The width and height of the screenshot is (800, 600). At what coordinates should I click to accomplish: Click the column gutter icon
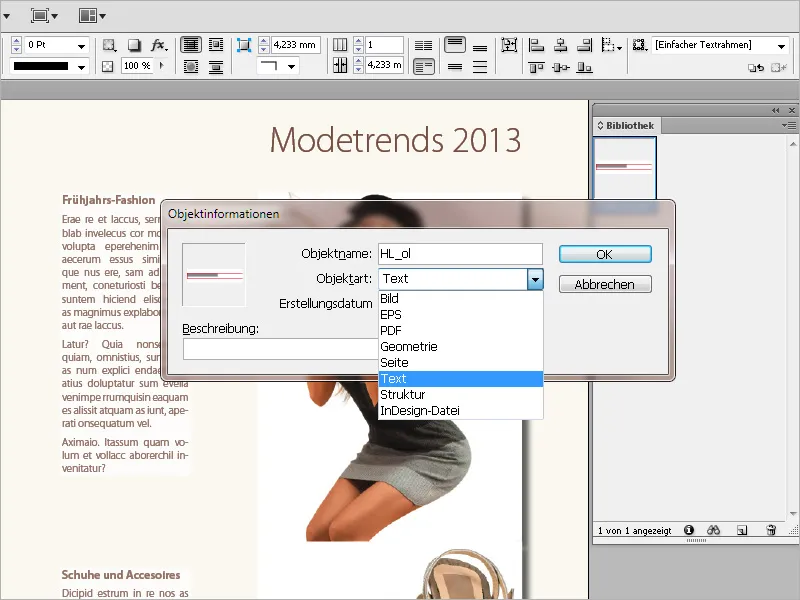[340, 65]
